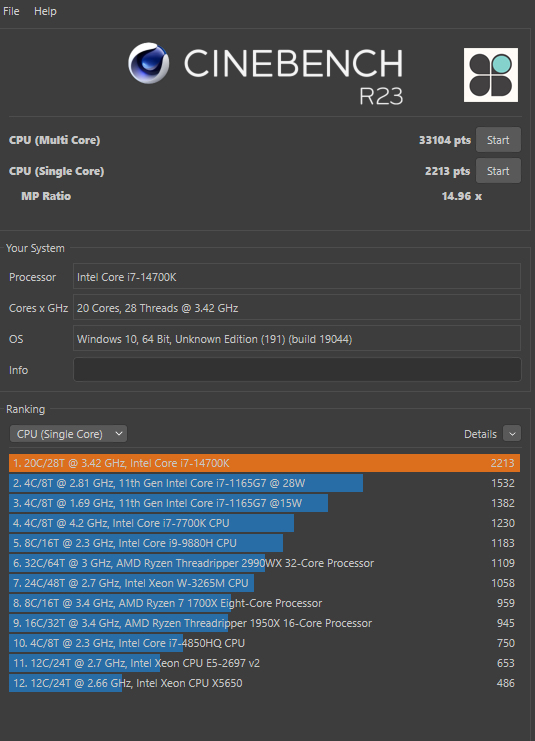Open the File menu
Screen dimensions: 535x741
[11, 11]
